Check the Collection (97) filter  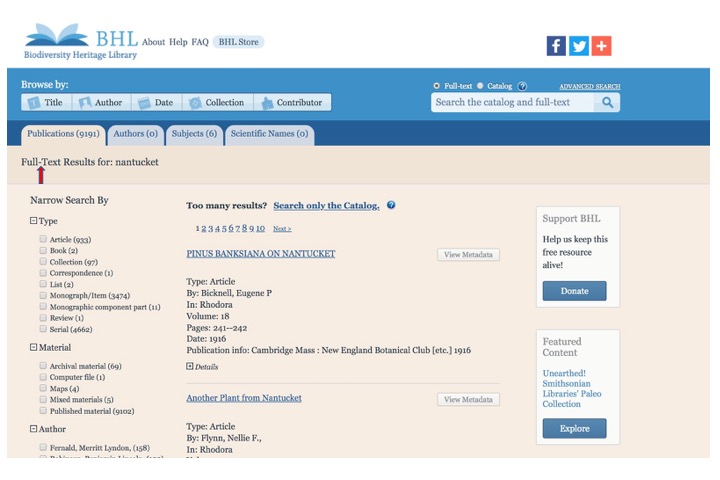point(43,261)
